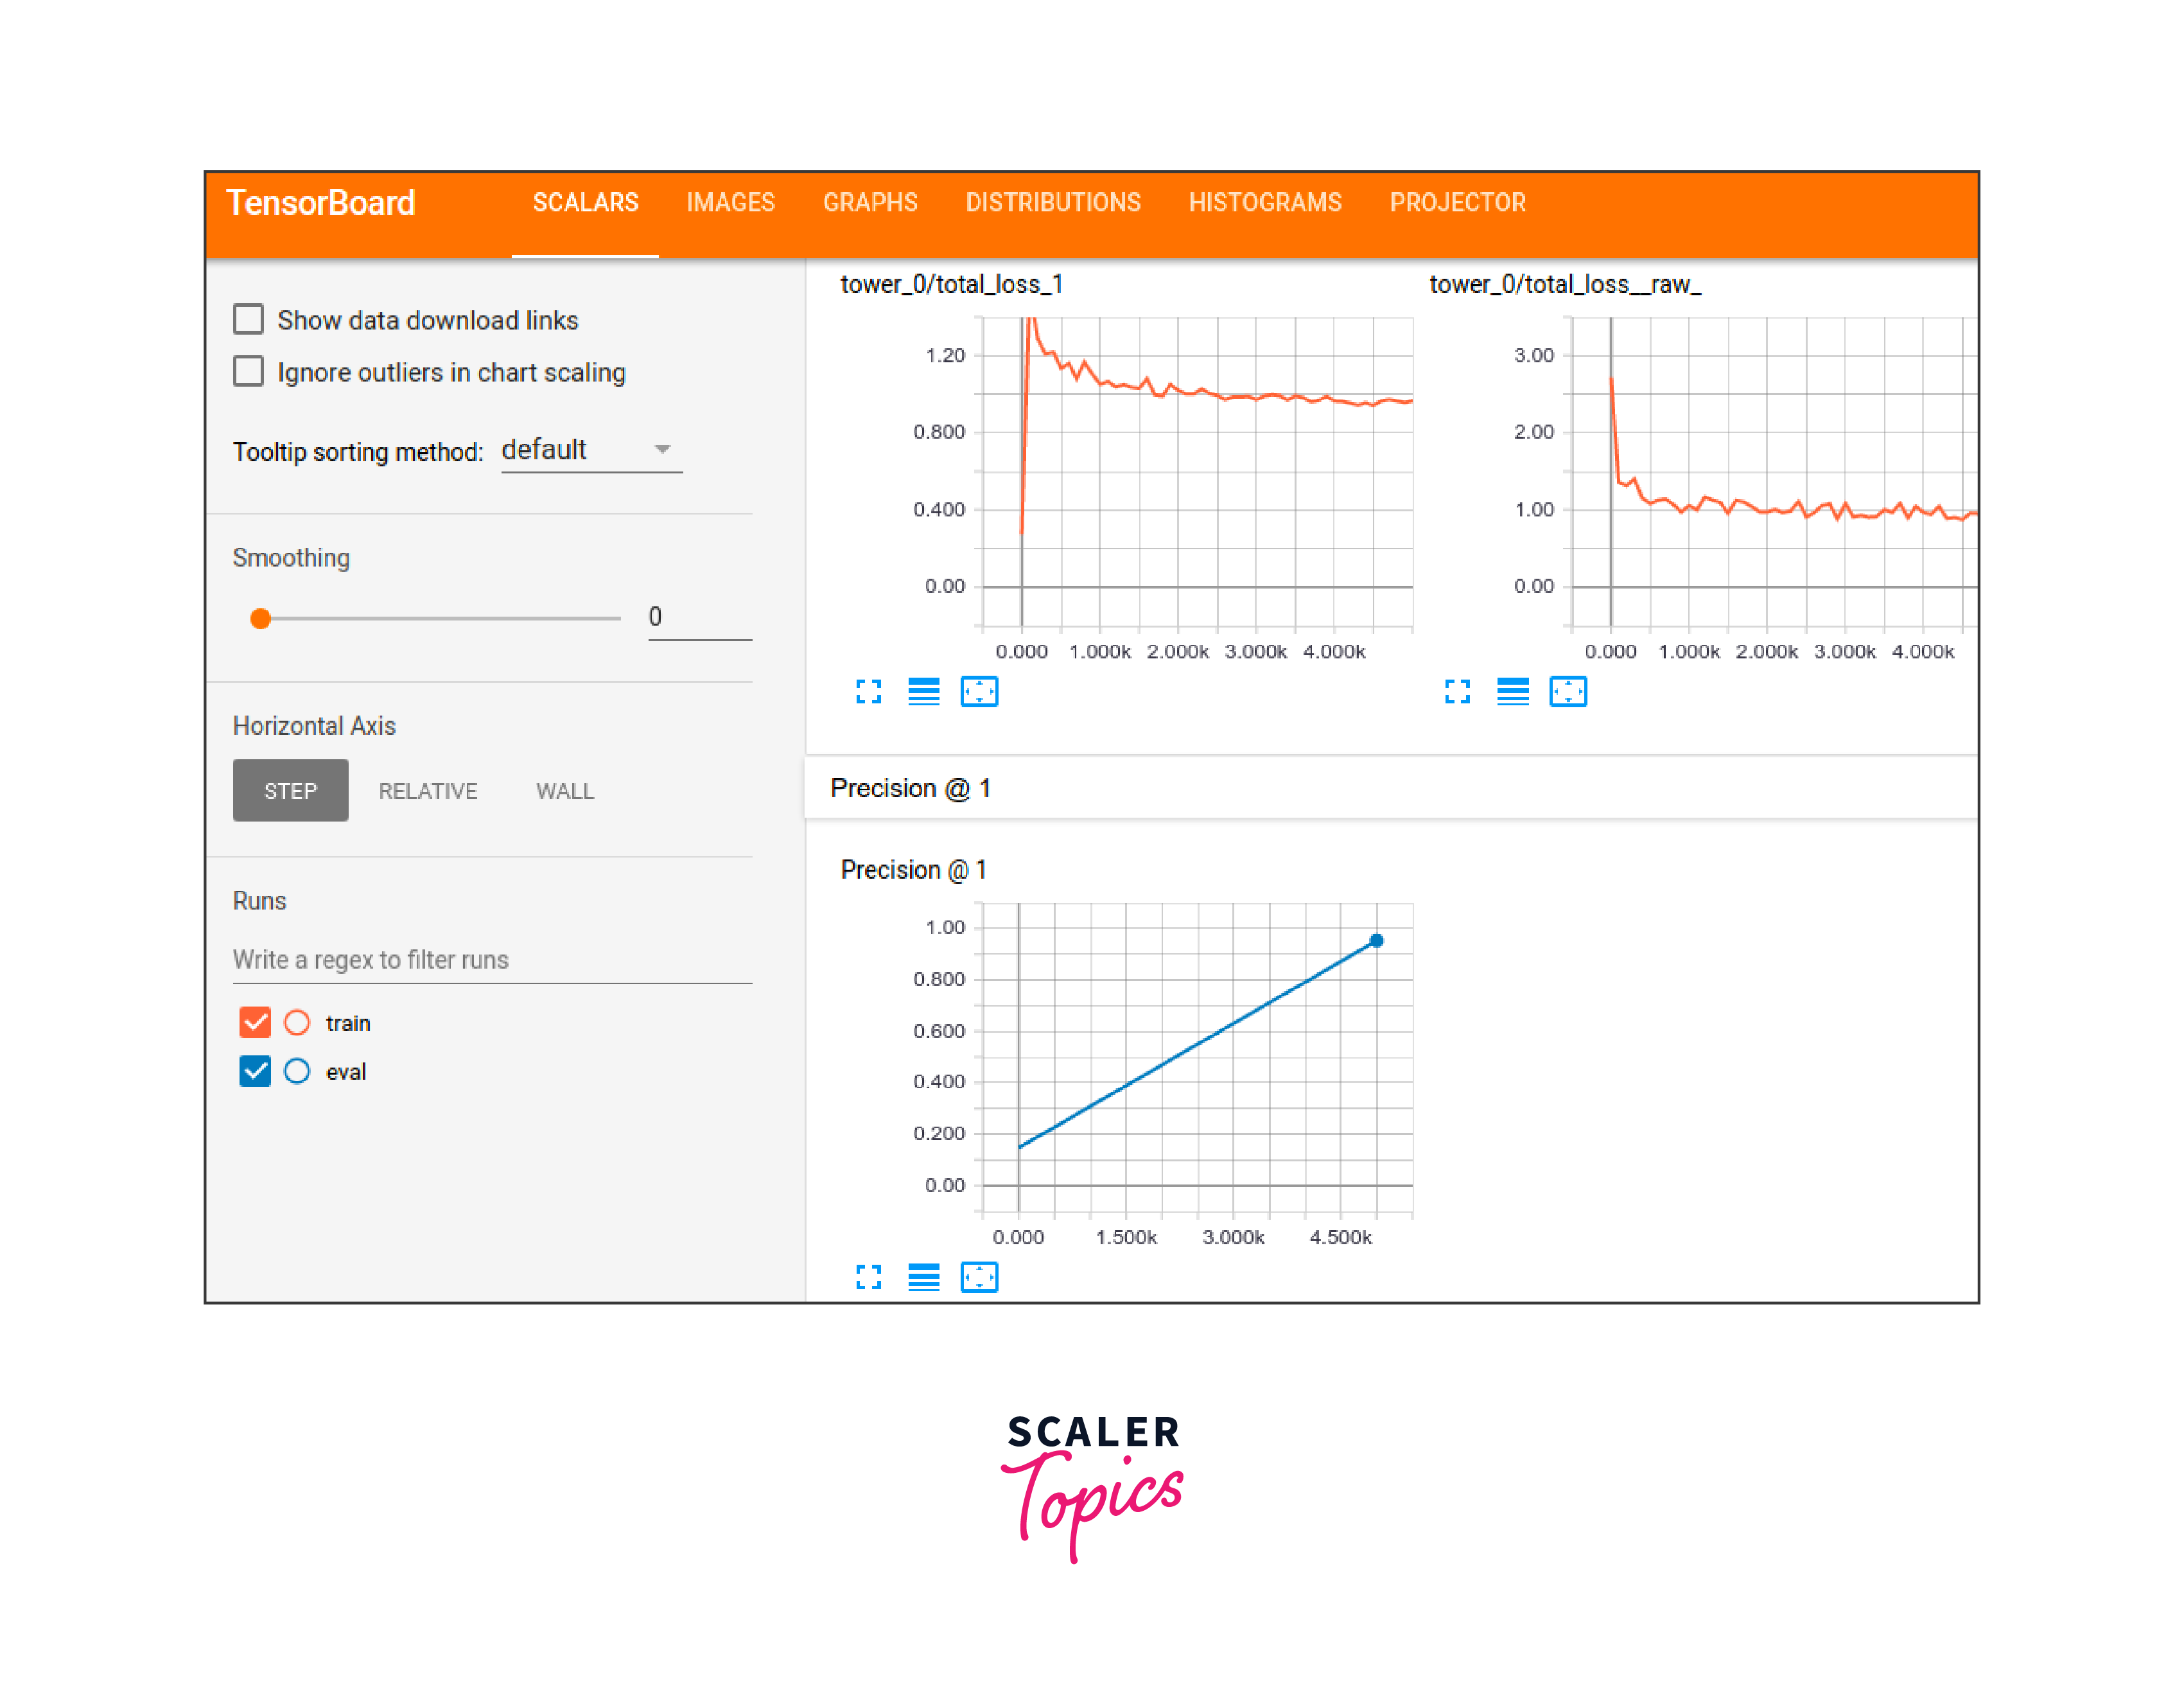This screenshot has width=2184, height=1681.
Task: Toggle log scale on the Precision @ 1 chart
Action: point(923,1277)
